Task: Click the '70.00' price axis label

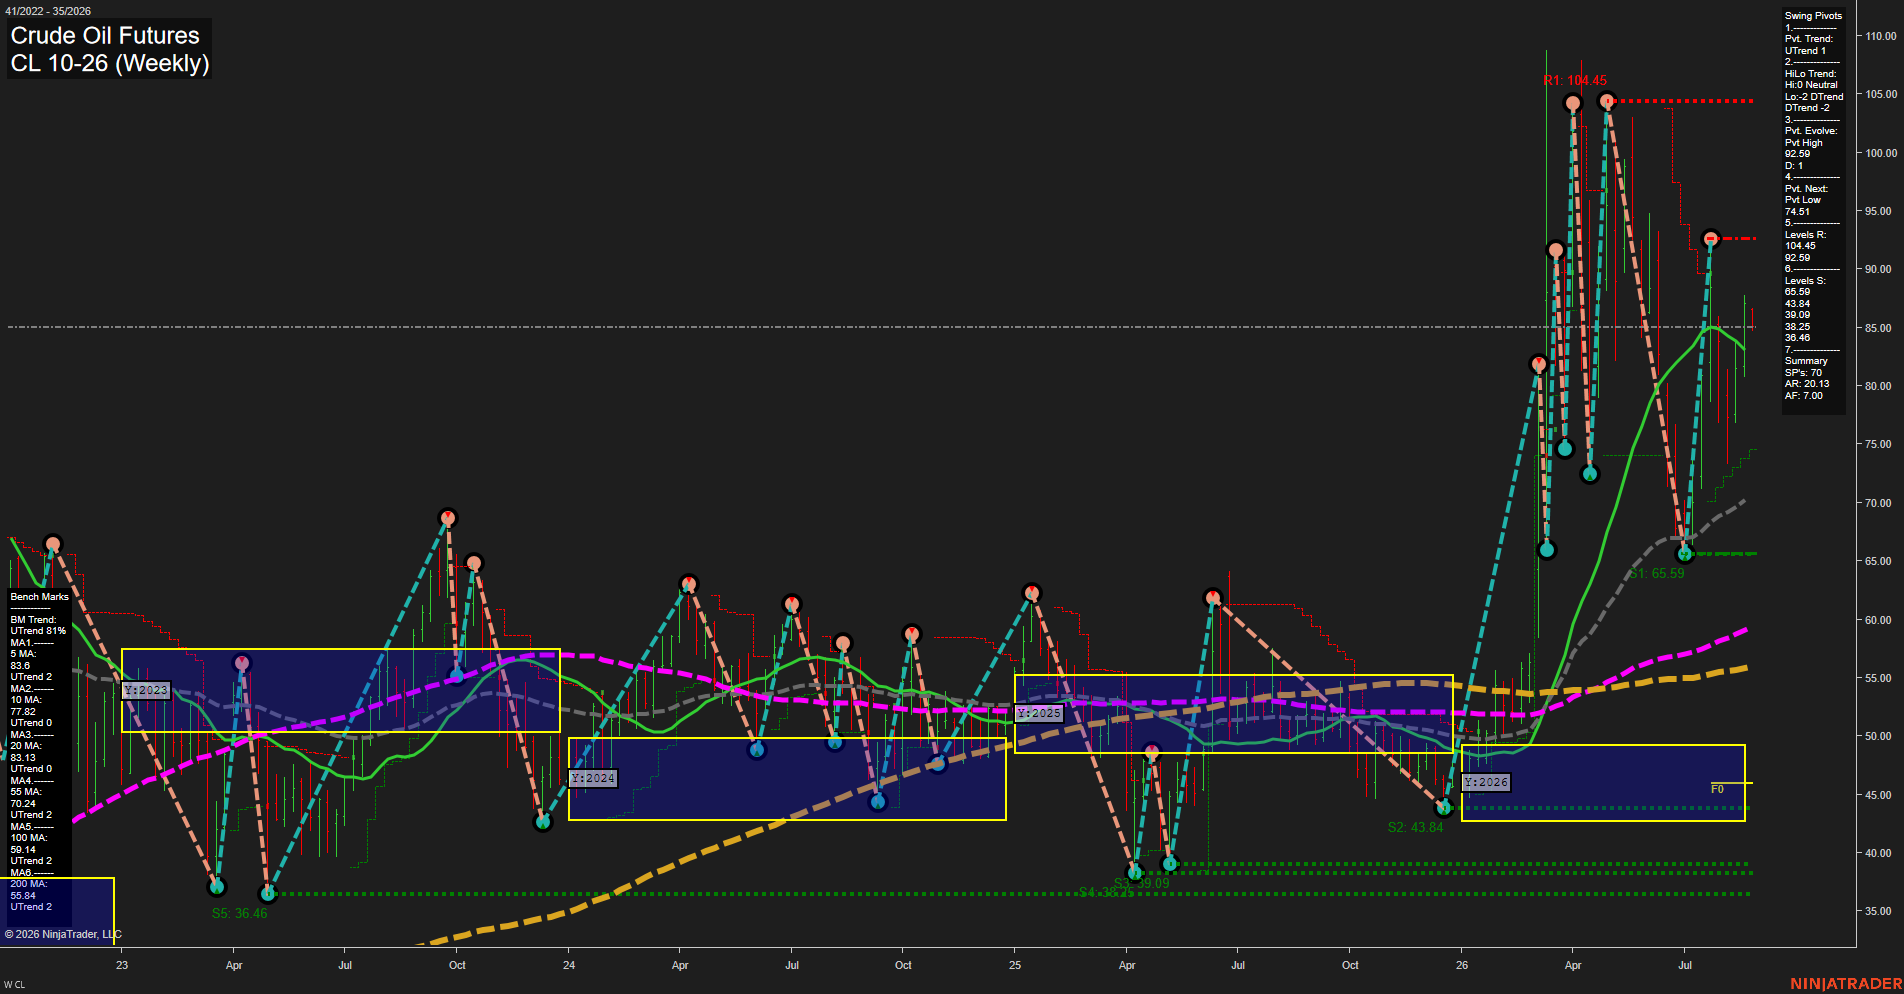Action: (1878, 503)
